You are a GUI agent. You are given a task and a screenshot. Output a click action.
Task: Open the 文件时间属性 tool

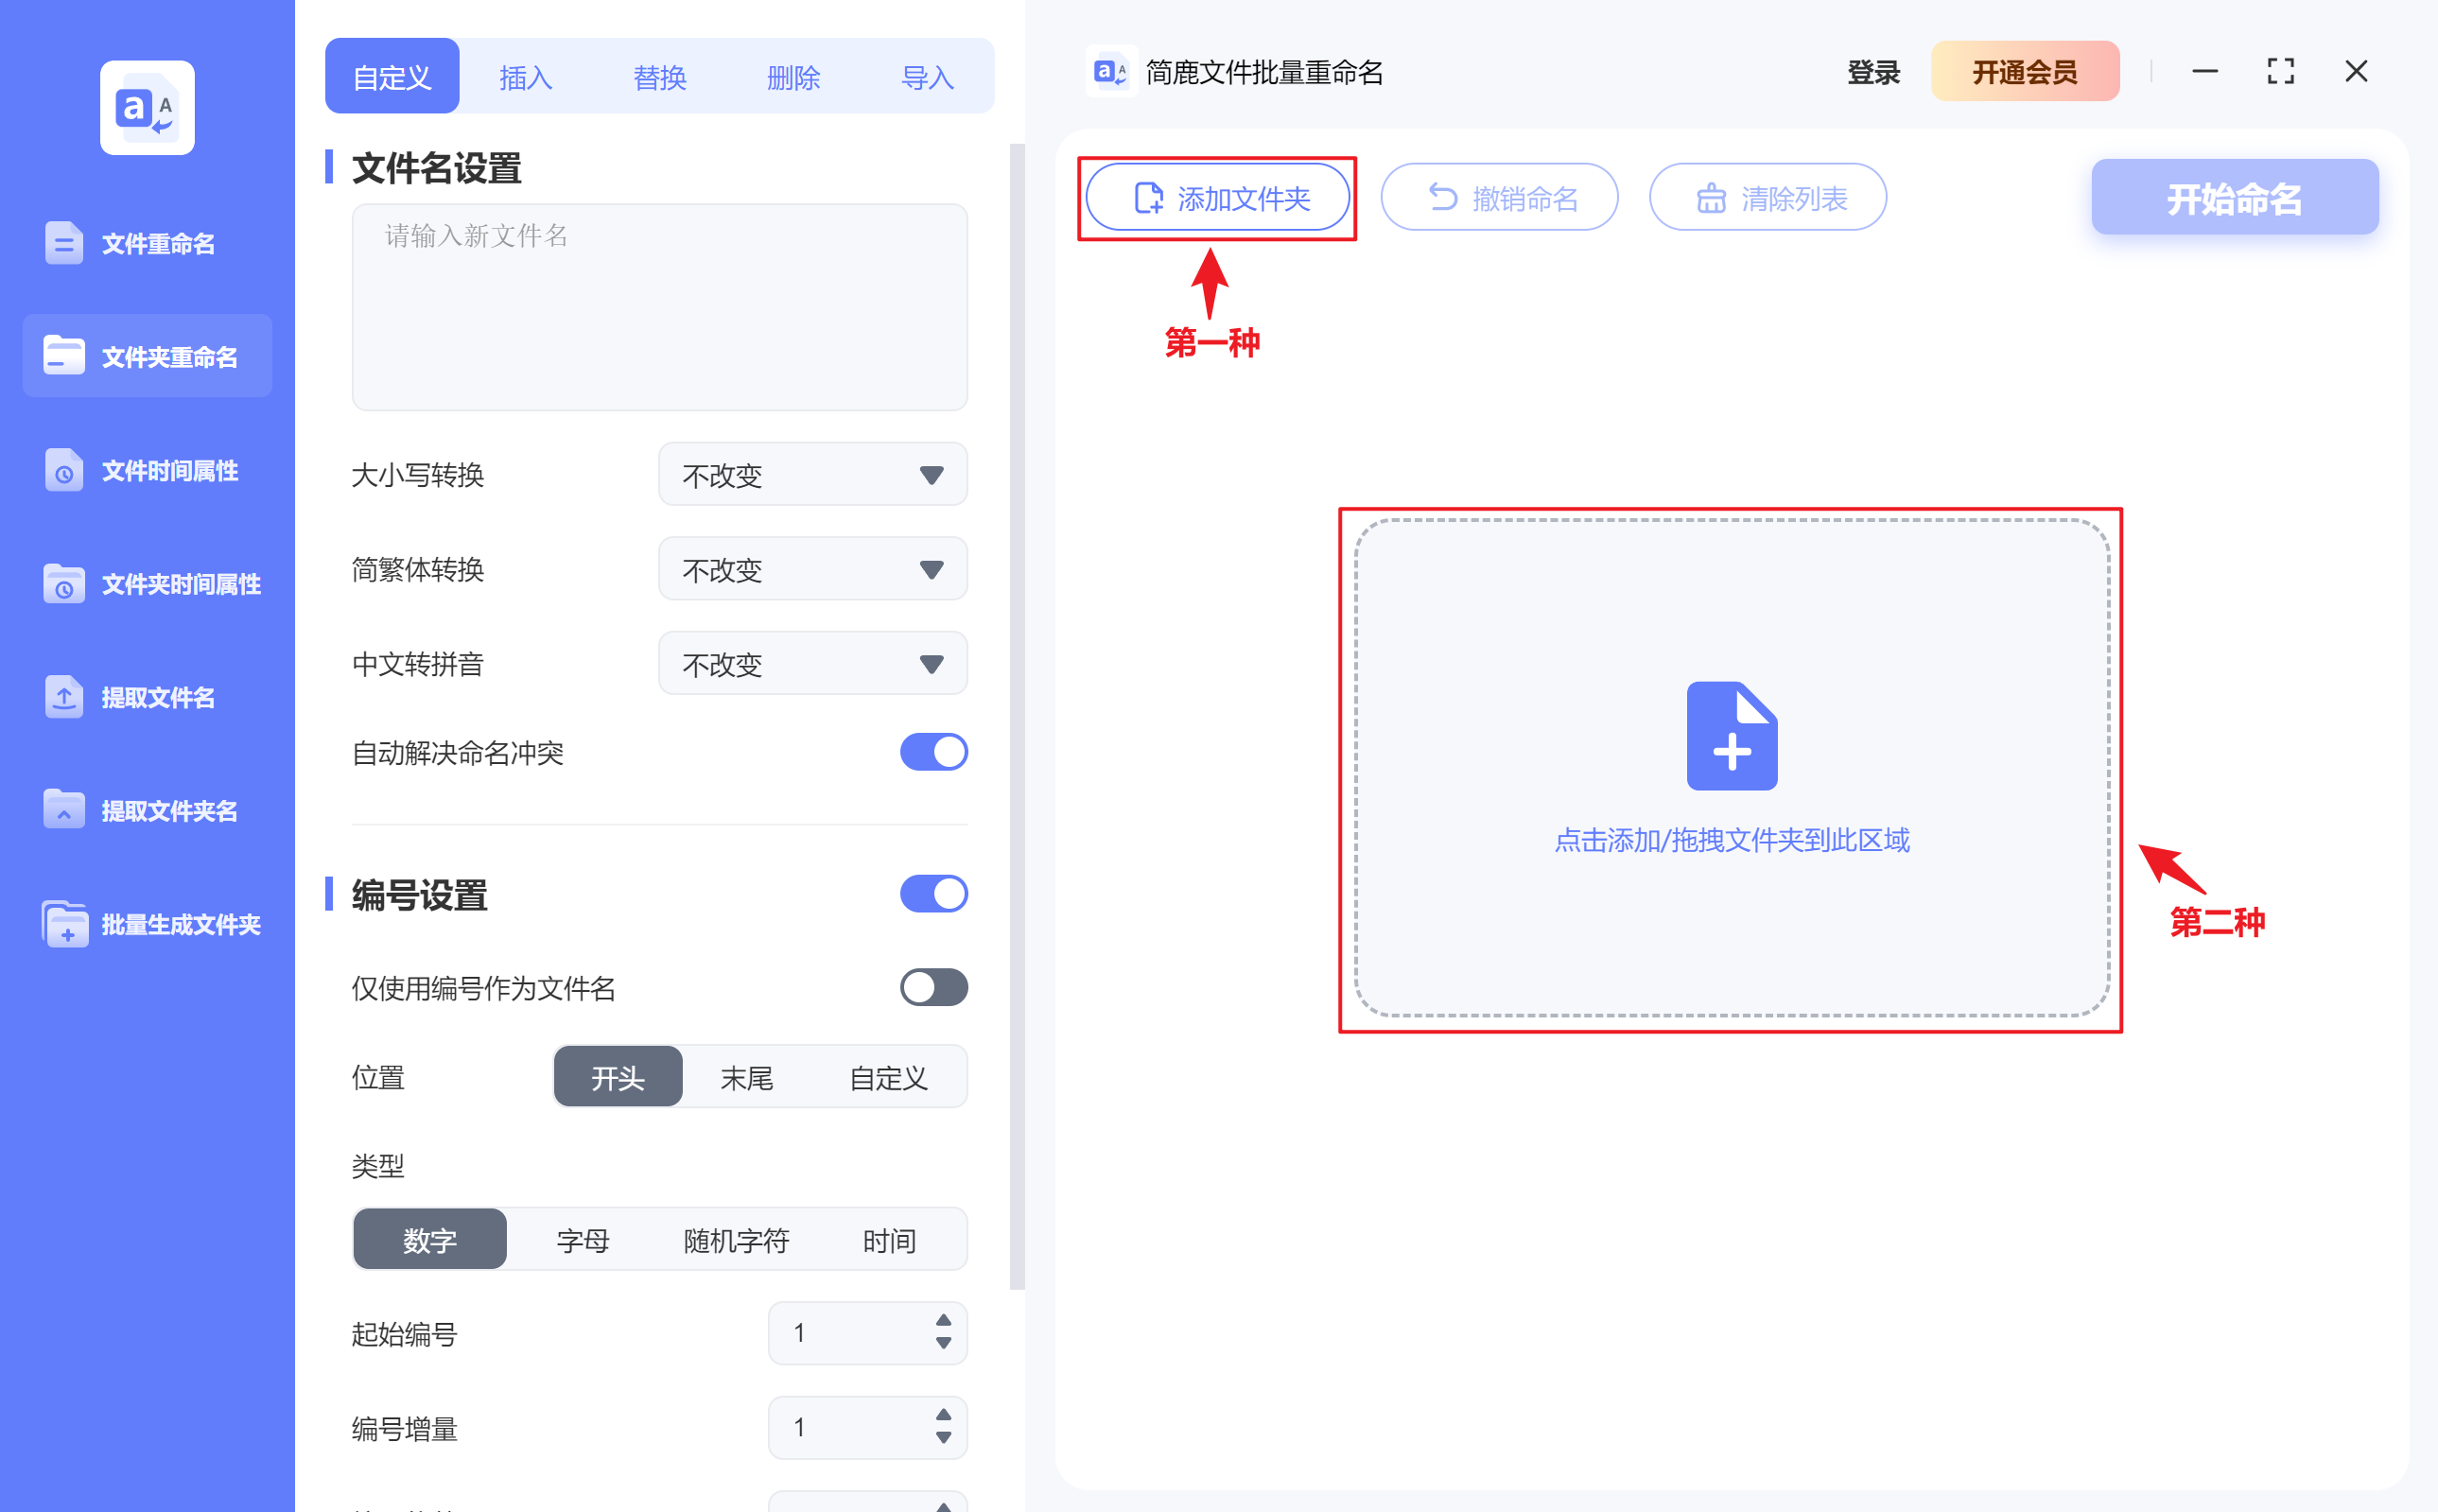pyautogui.click(x=147, y=470)
